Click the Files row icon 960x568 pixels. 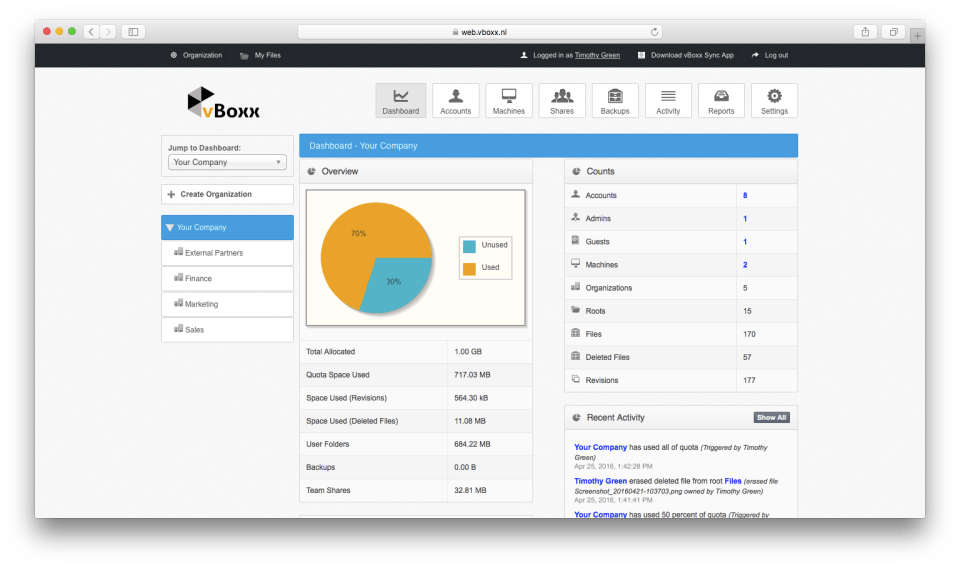coord(576,333)
